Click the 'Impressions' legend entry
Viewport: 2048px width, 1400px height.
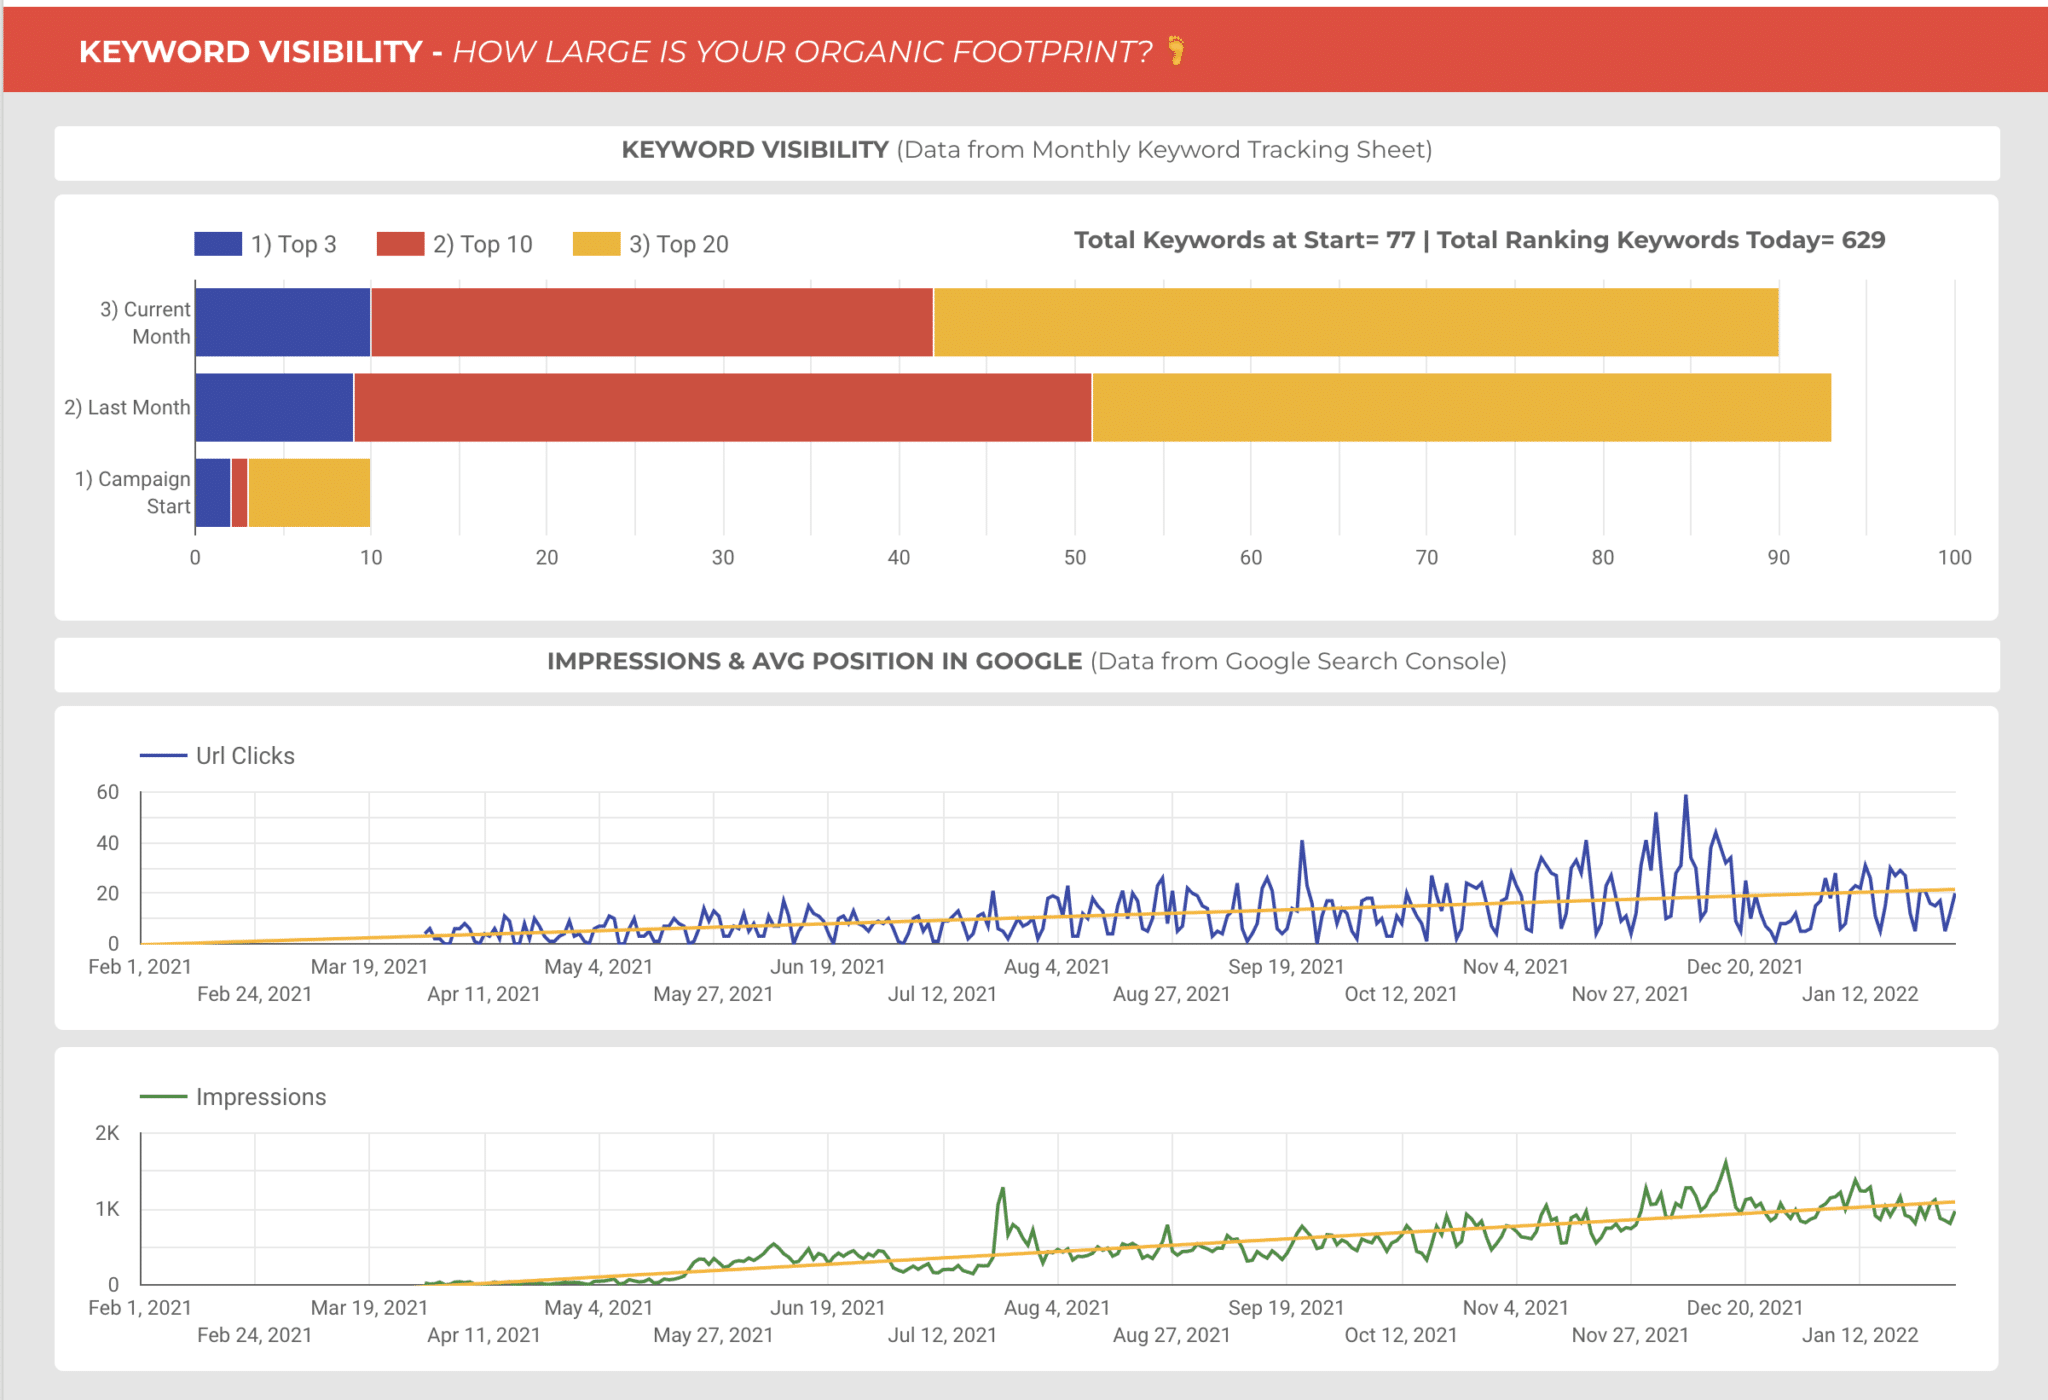click(x=233, y=1097)
